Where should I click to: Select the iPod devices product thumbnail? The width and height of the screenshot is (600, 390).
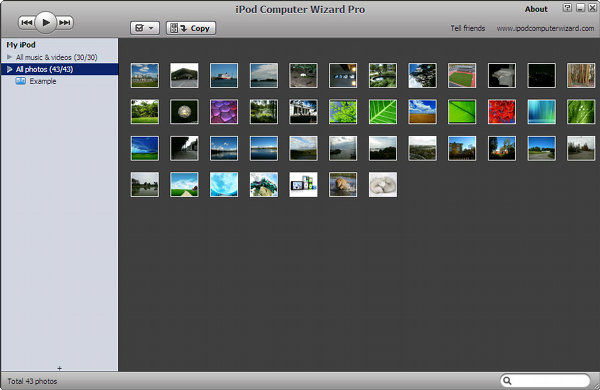(303, 184)
